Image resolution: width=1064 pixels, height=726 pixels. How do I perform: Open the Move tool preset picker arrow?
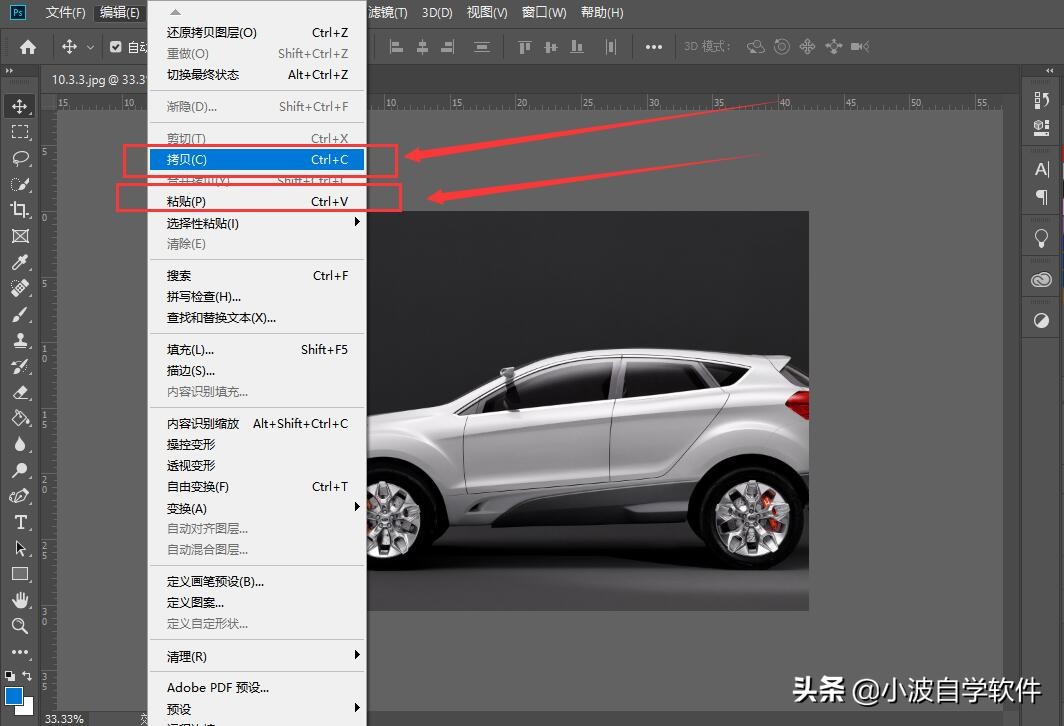click(90, 47)
